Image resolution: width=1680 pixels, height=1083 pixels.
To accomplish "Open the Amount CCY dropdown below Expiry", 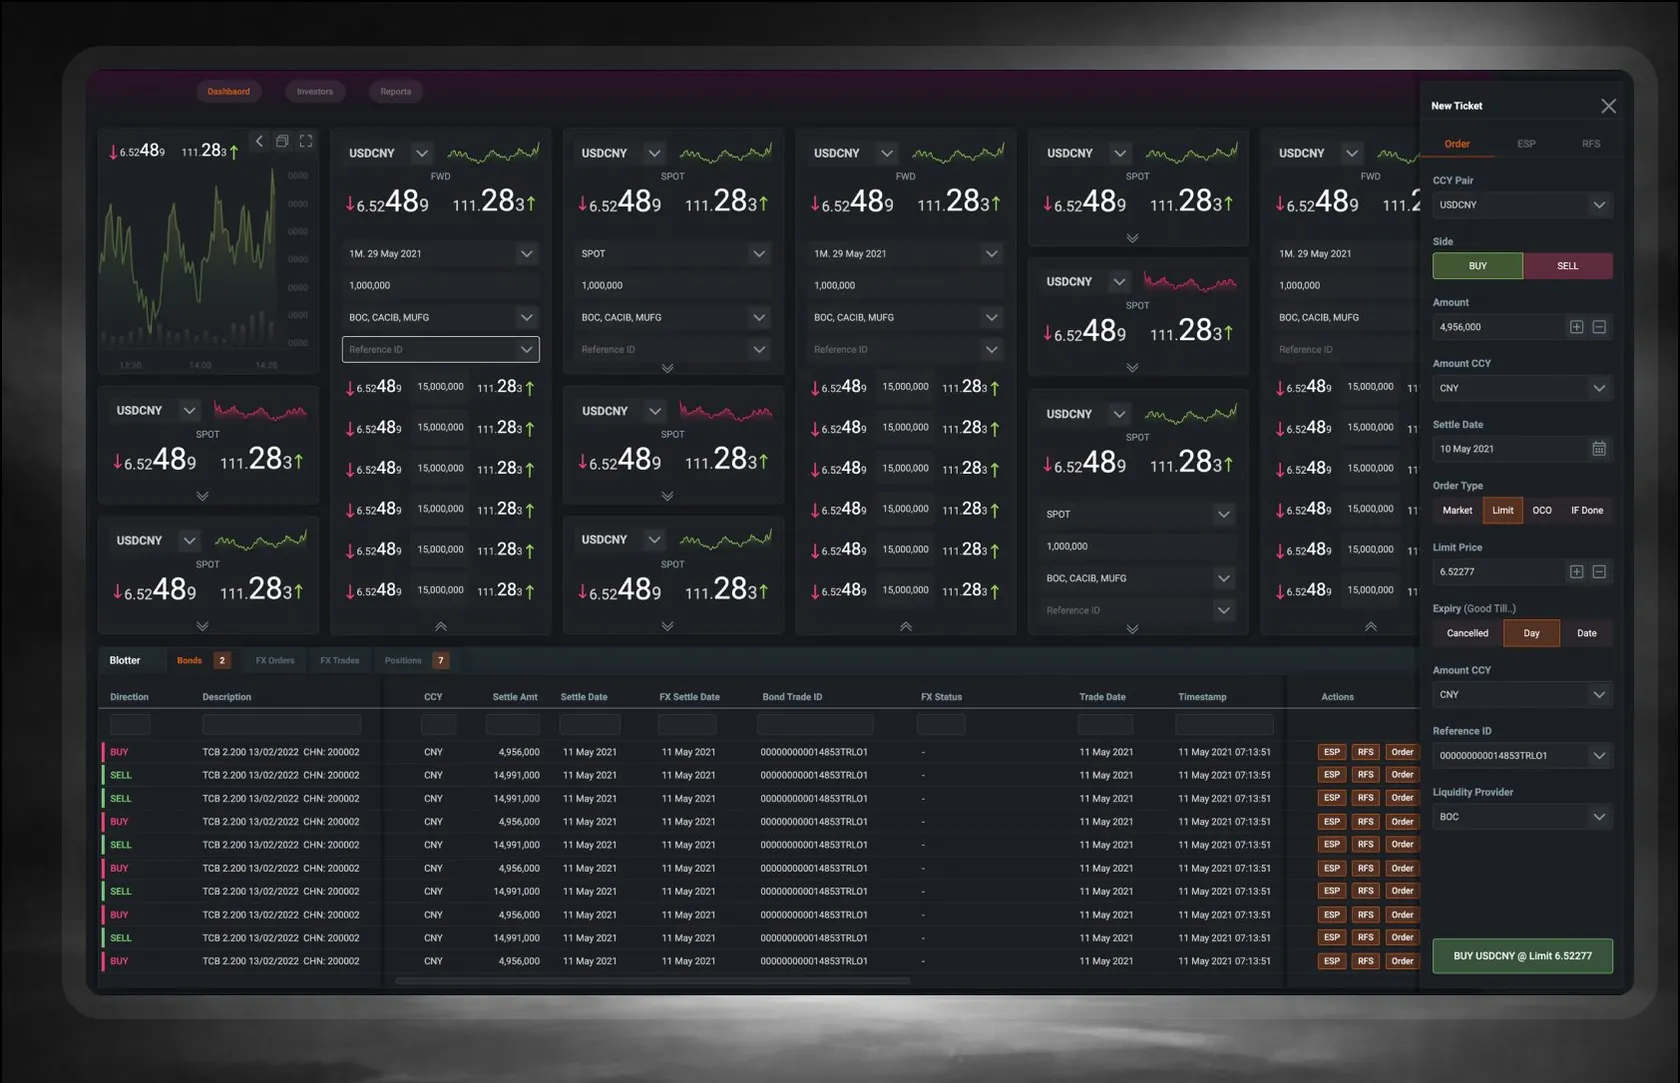I will point(1522,695).
